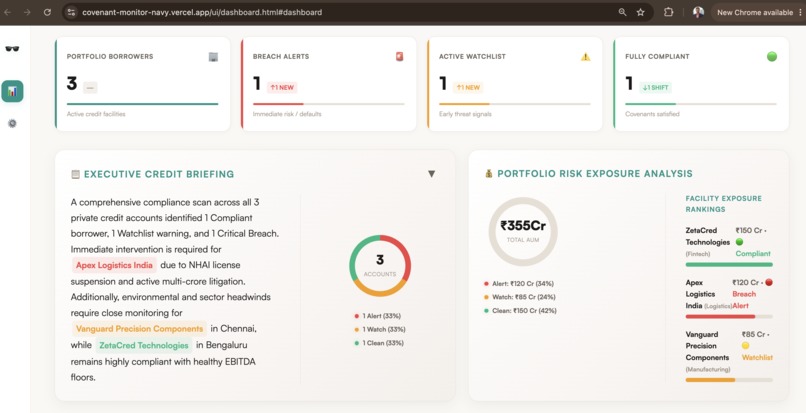Click the browser forward arrow
Viewport: 806px width, 413px height.
[27, 12]
